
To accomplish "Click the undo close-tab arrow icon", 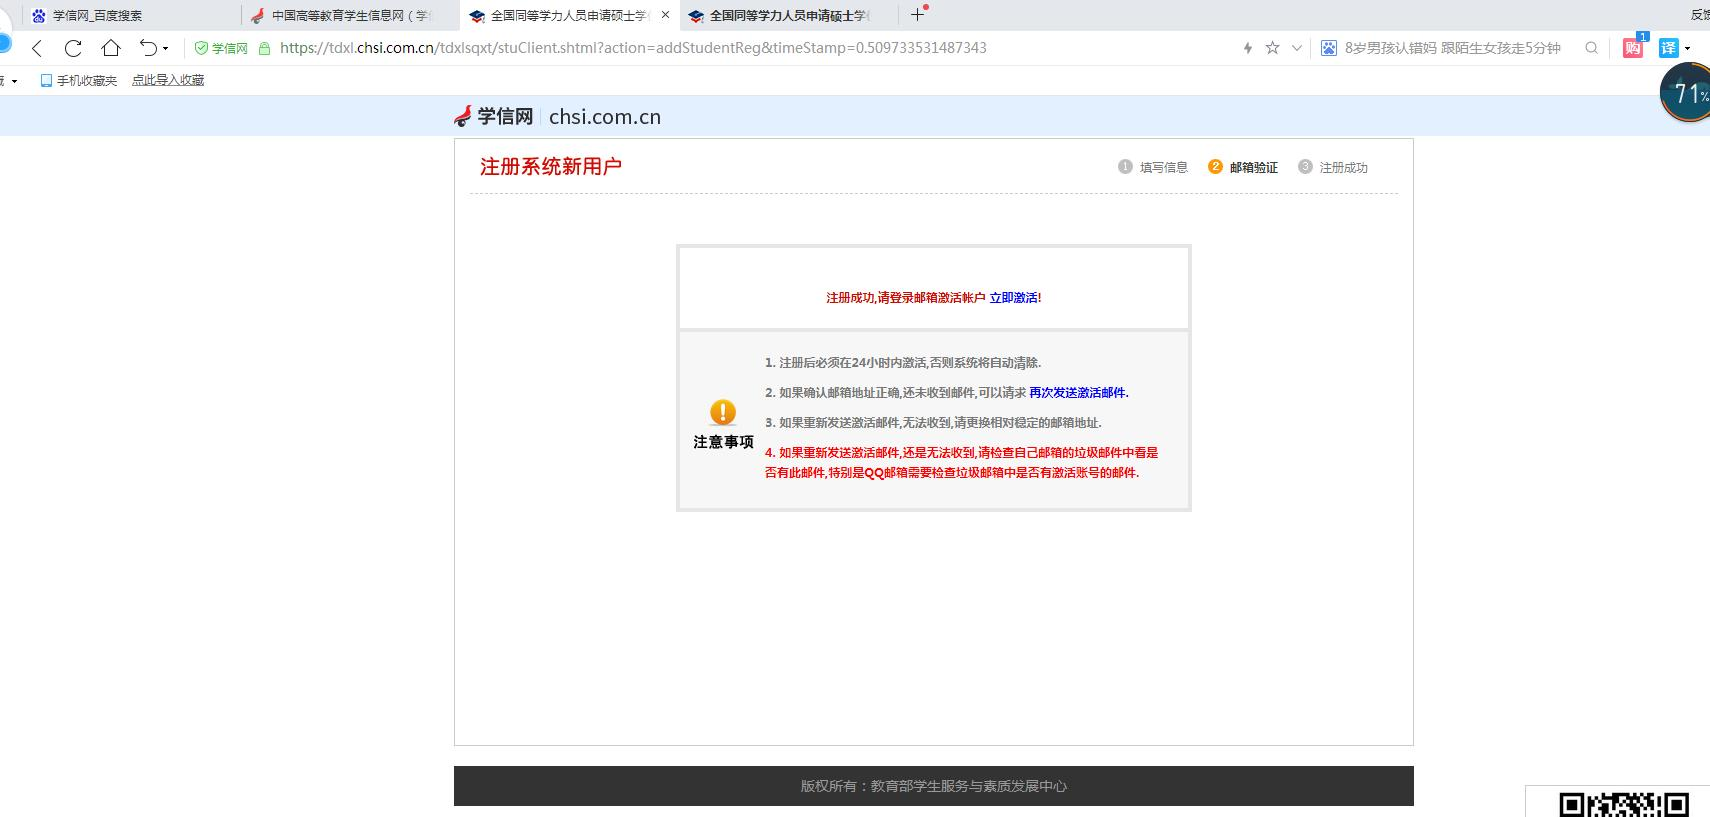I will 148,48.
